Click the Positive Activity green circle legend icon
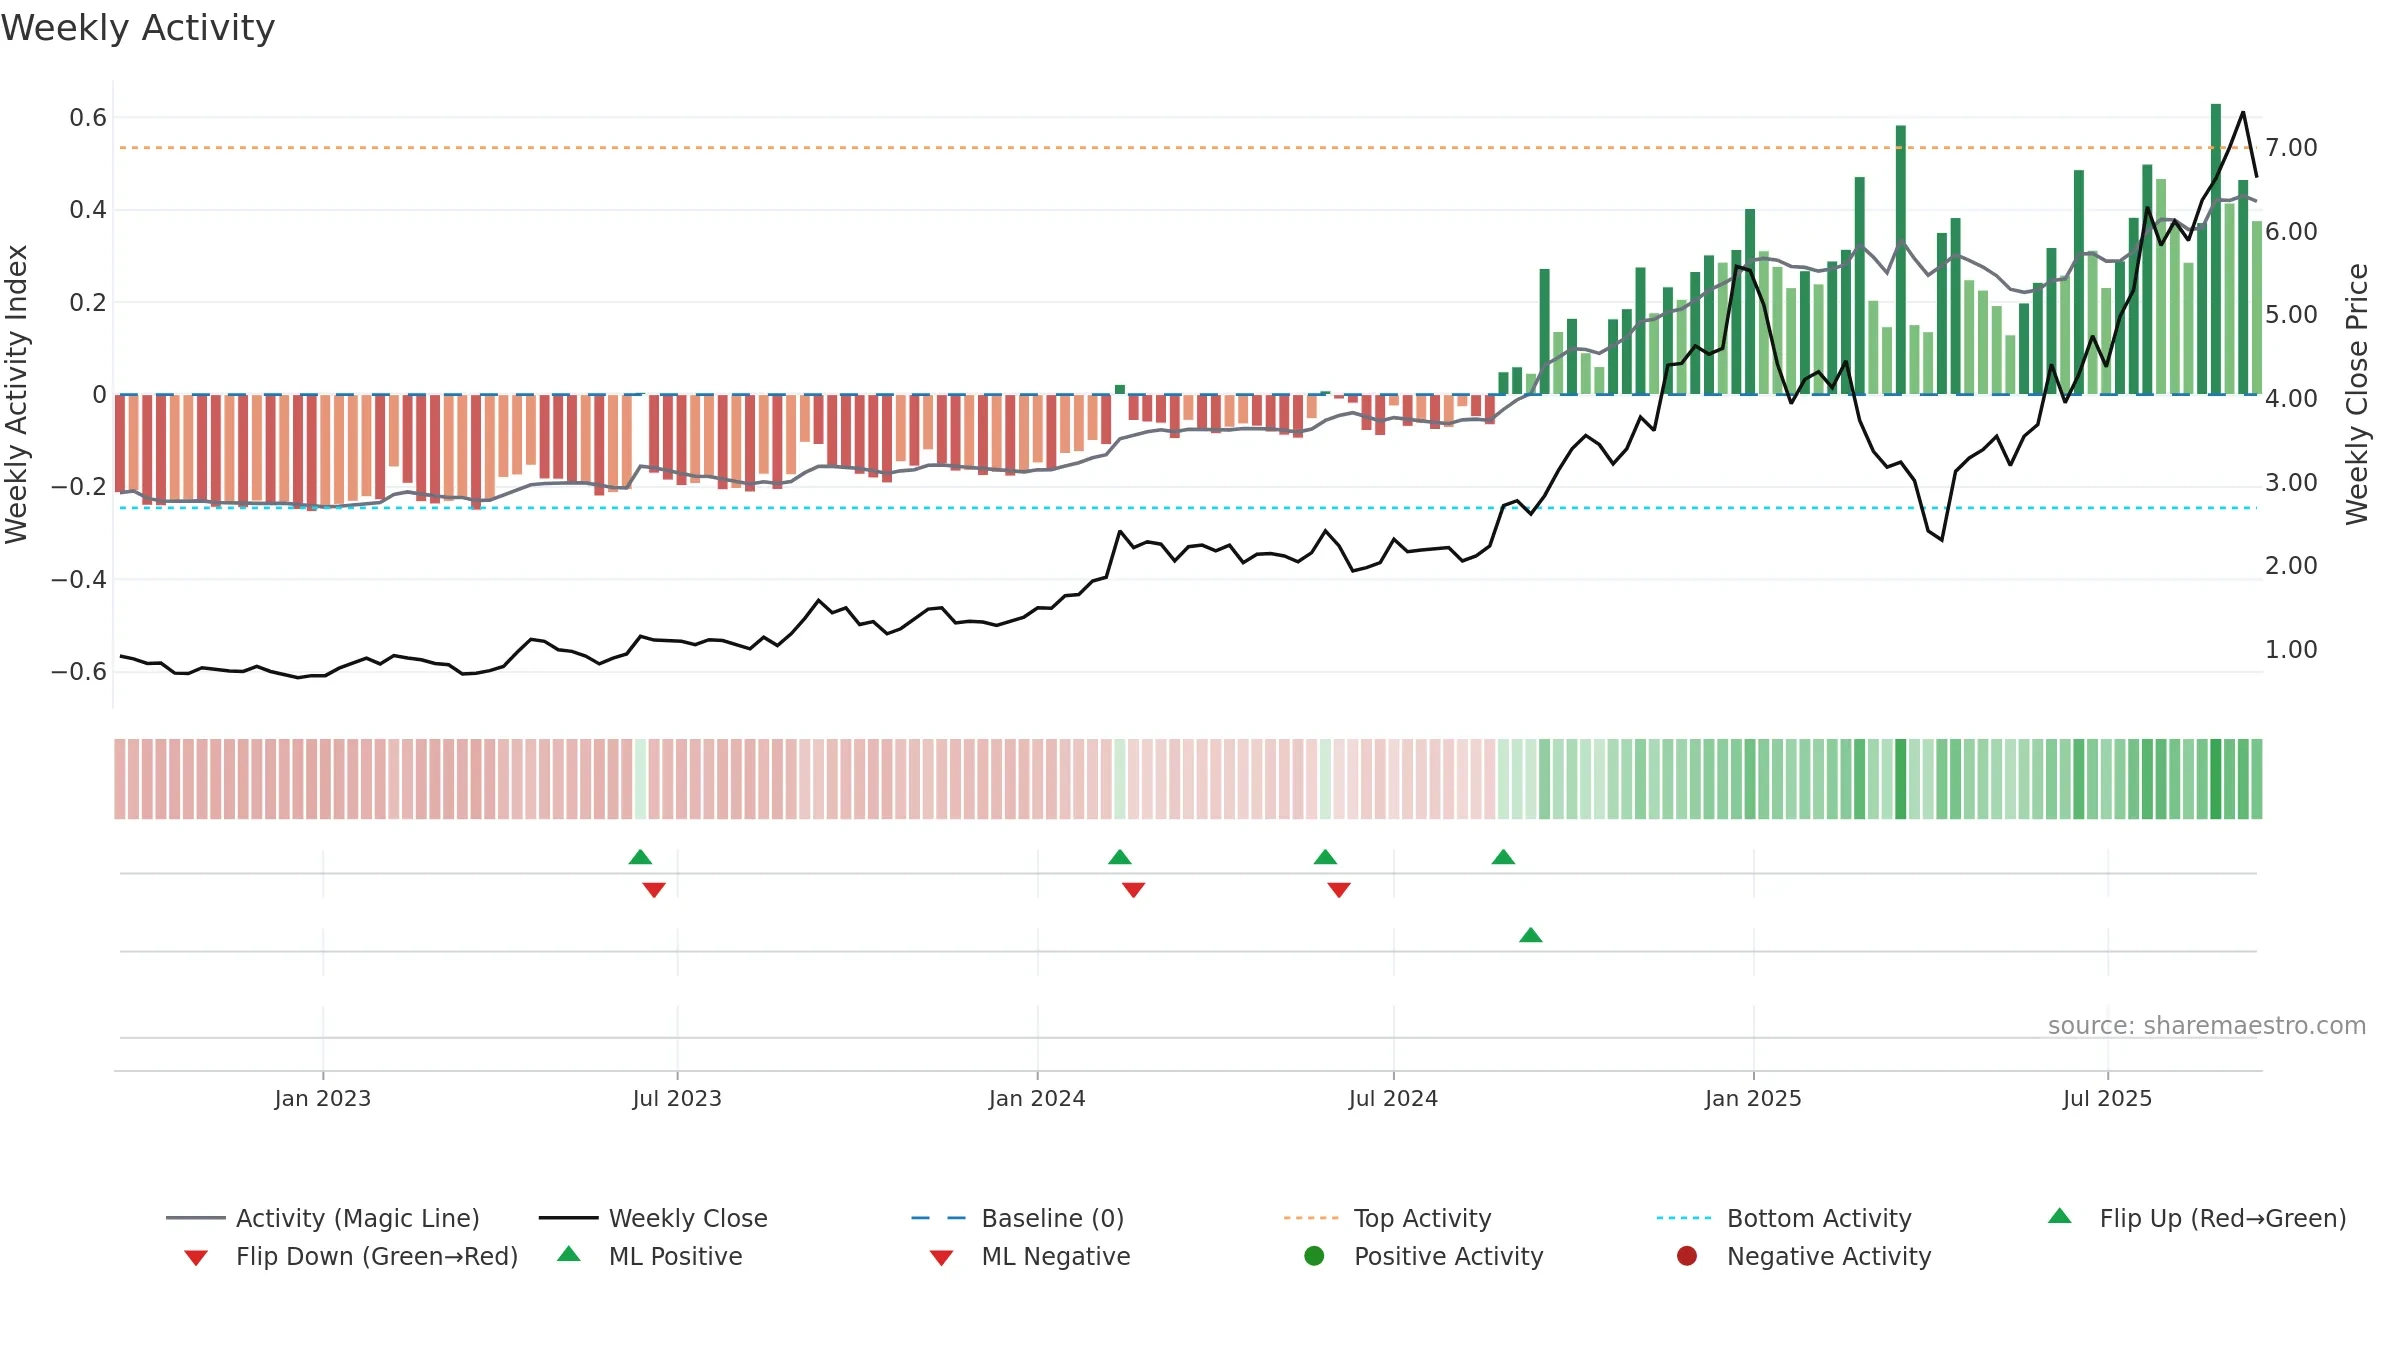The width and height of the screenshot is (2400, 1350). (x=1315, y=1256)
